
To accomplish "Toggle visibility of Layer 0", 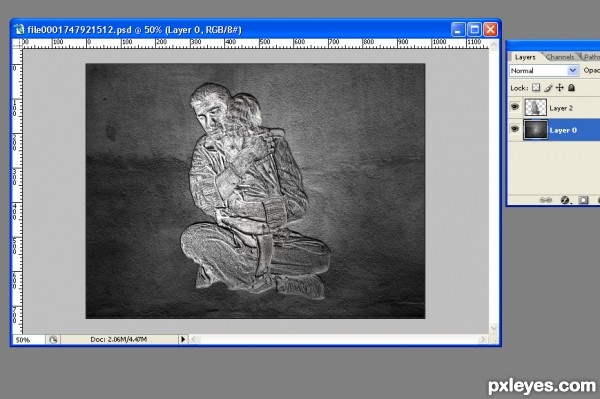I will point(515,129).
